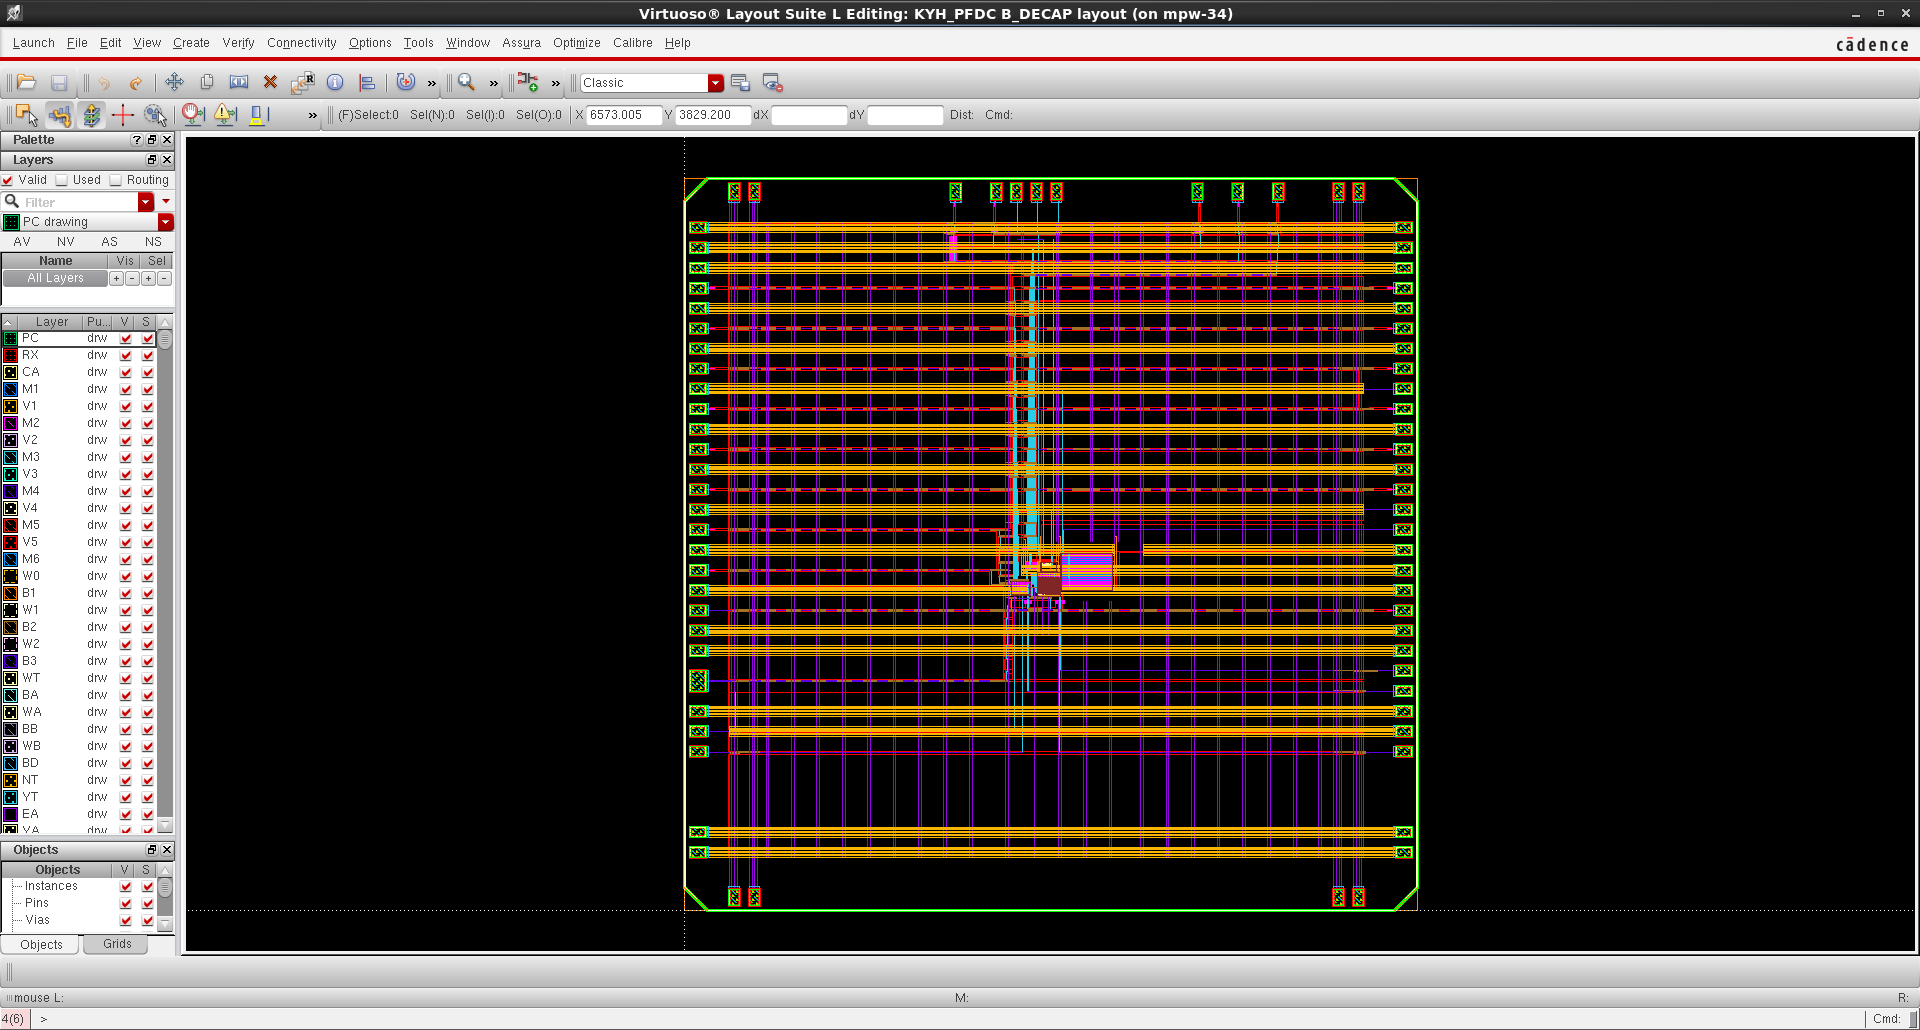The width and height of the screenshot is (1920, 1030).
Task: Click the Open folder toolbar icon
Action: tap(27, 83)
